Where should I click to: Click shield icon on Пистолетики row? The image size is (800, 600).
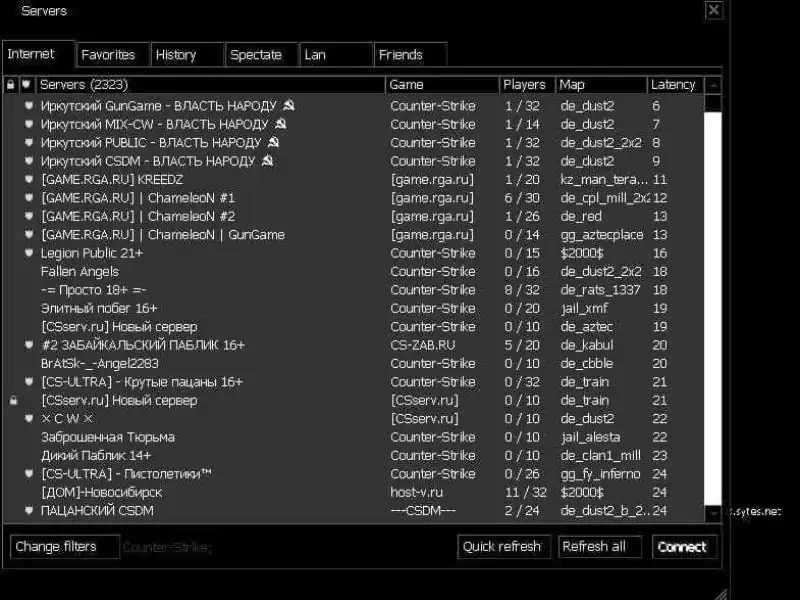(29, 473)
